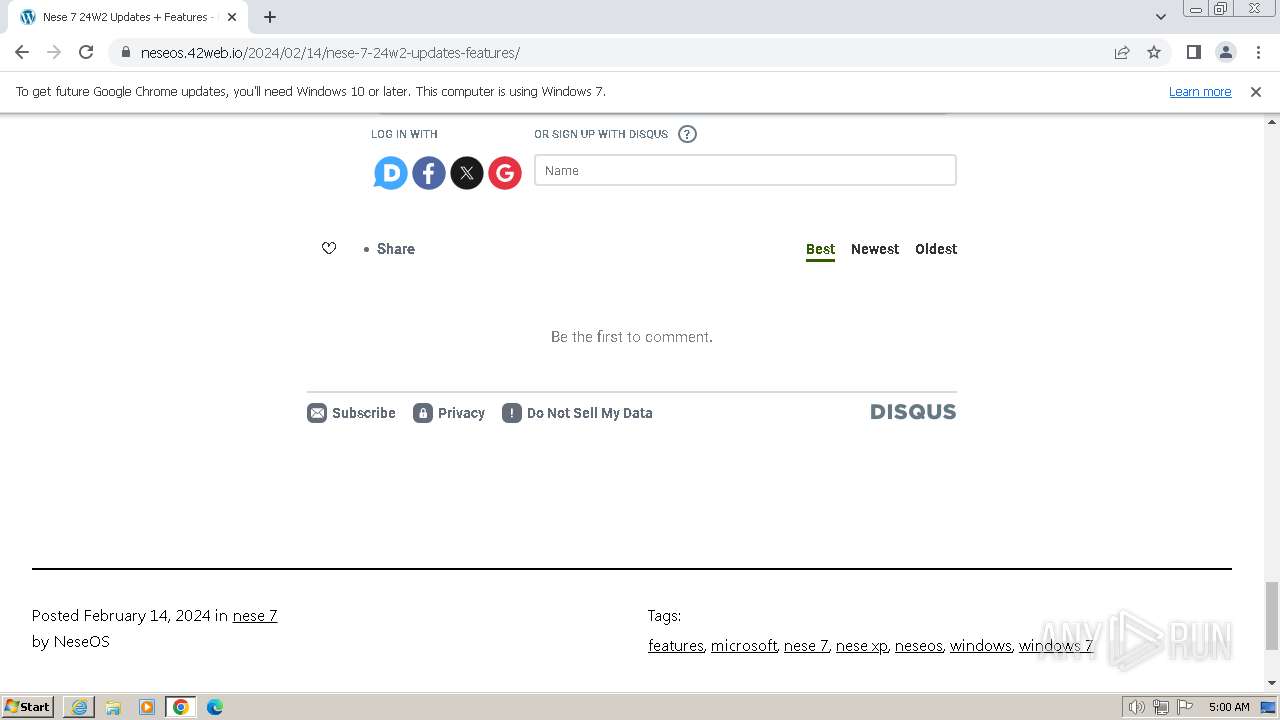This screenshot has width=1280, height=720.
Task: Click Do Not Sell My Data
Action: point(577,413)
